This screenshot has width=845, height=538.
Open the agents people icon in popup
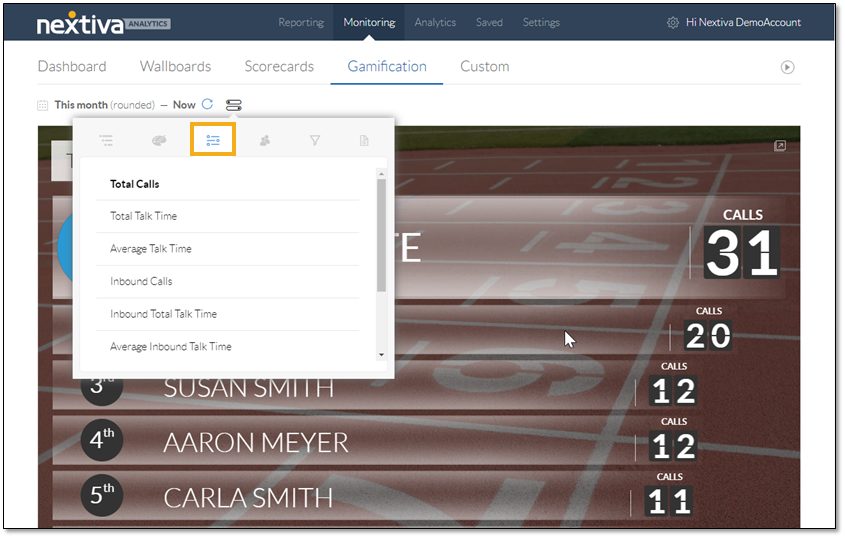pyautogui.click(x=265, y=141)
